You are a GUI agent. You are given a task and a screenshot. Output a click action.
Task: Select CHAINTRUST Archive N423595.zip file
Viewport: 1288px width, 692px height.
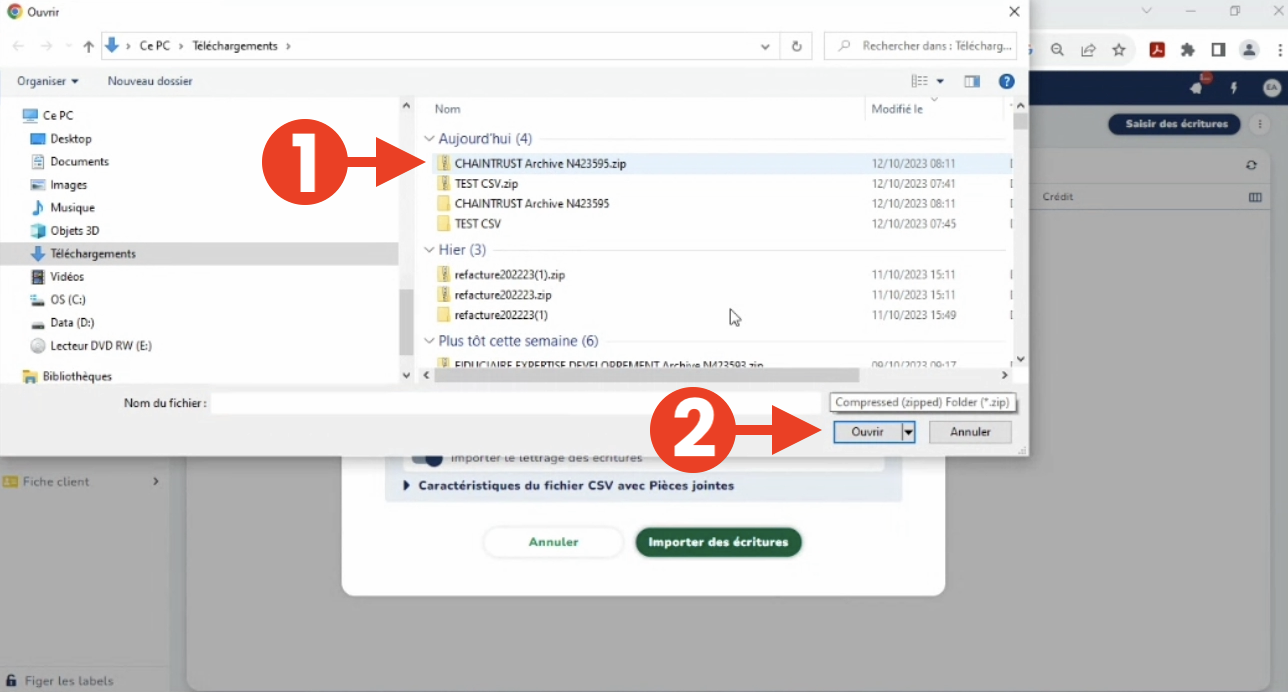point(540,163)
